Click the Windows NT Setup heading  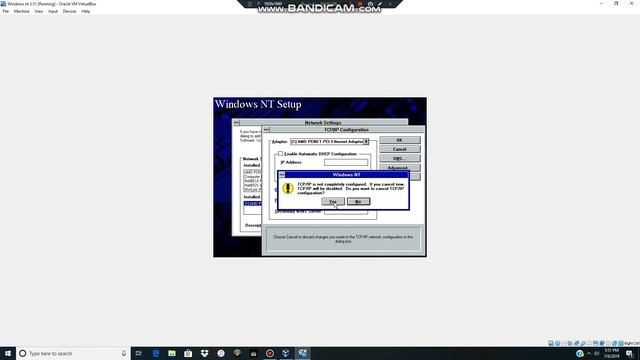pos(258,104)
